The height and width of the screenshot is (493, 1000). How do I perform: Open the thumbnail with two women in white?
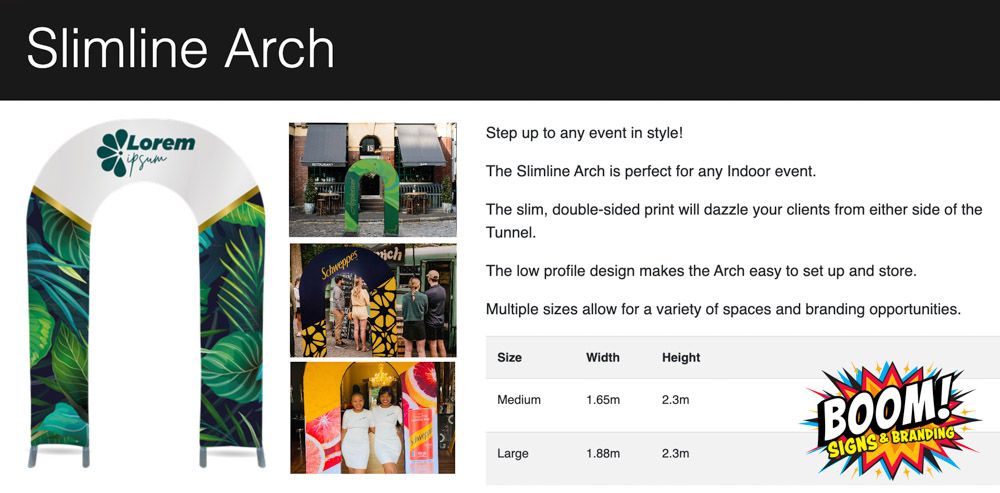coord(372,417)
